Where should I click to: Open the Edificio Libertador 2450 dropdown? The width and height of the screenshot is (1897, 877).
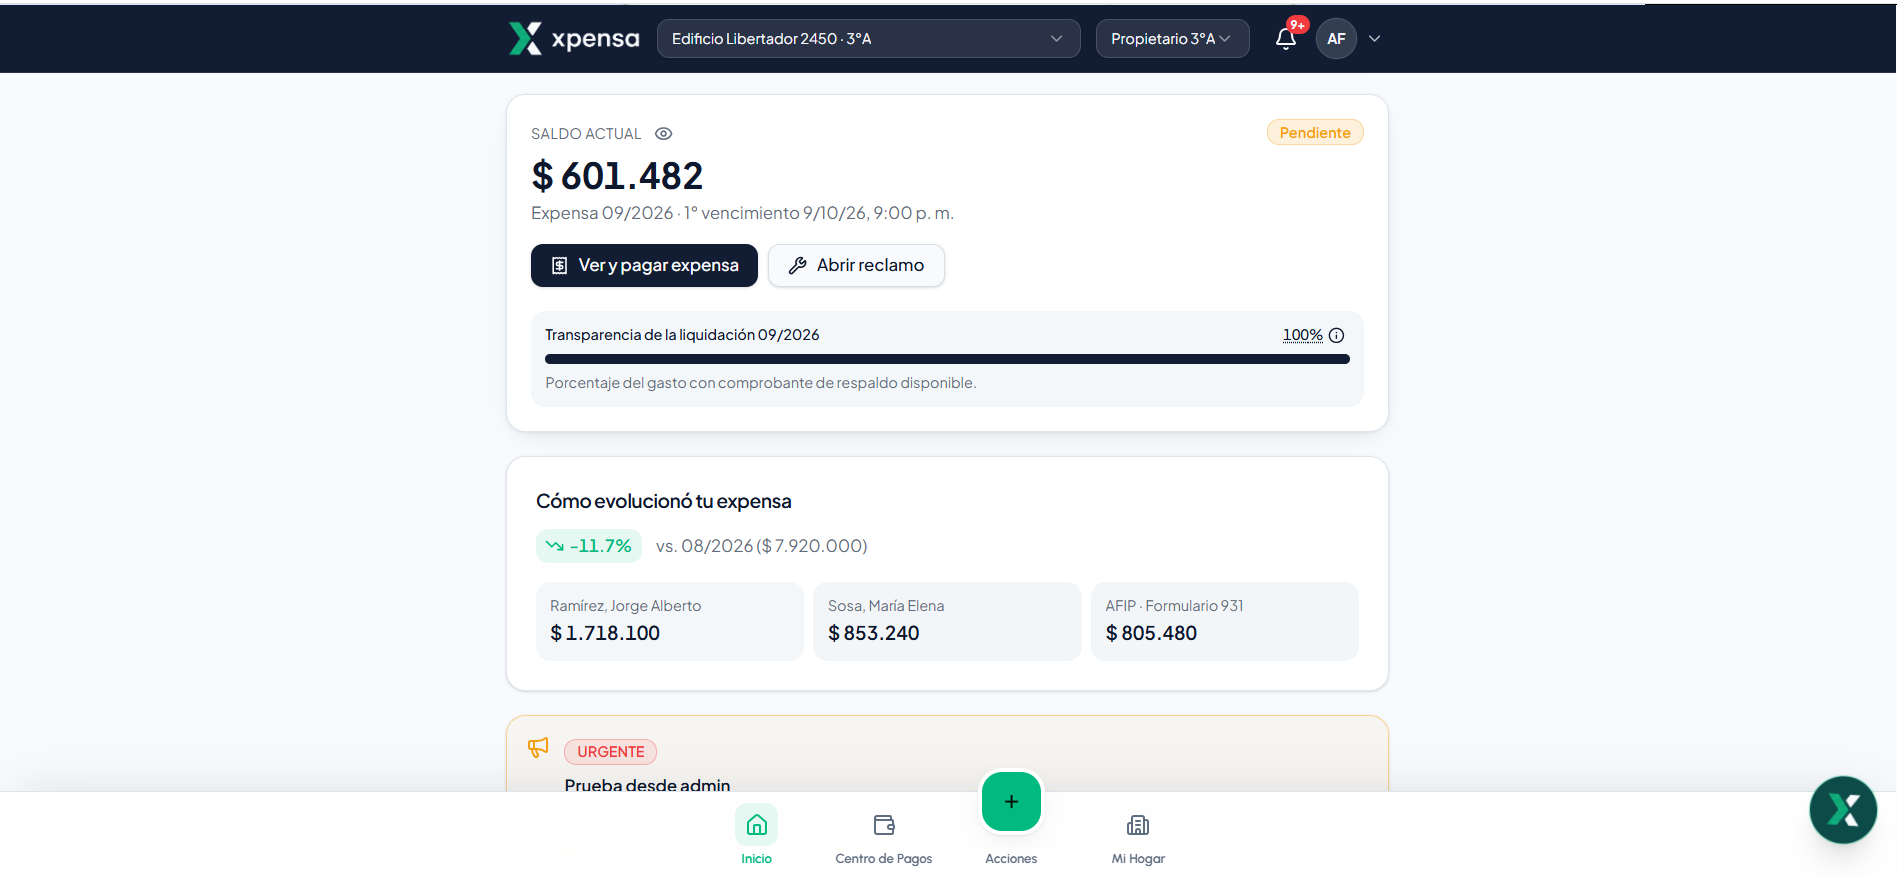tap(868, 39)
